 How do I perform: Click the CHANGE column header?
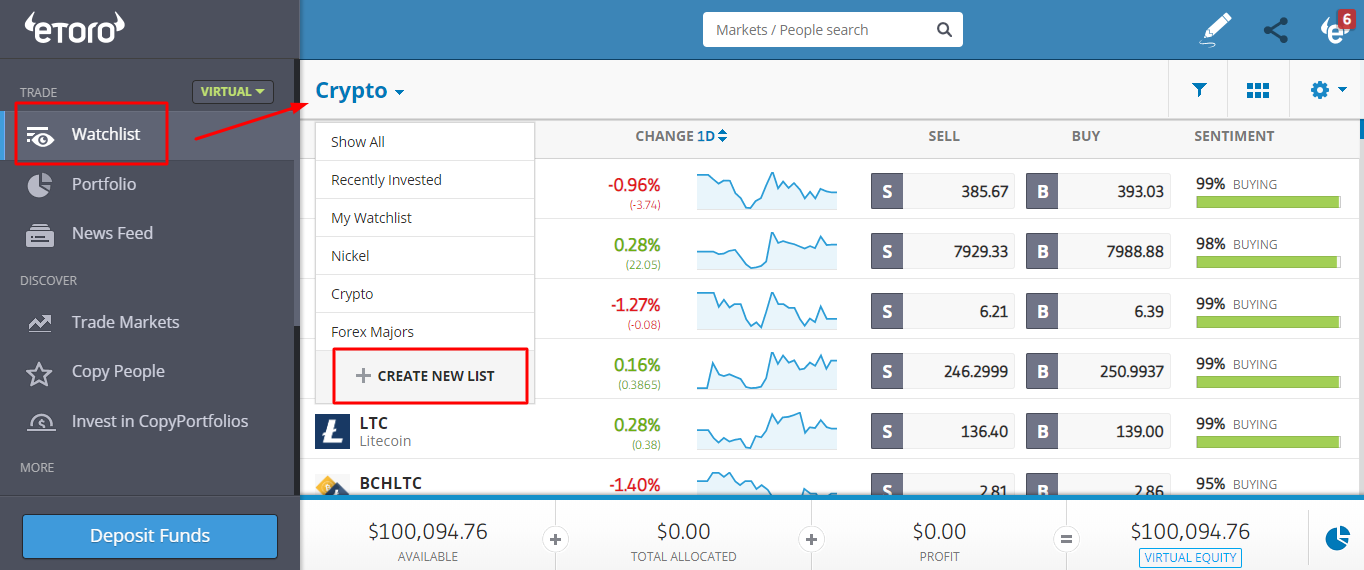coord(664,136)
